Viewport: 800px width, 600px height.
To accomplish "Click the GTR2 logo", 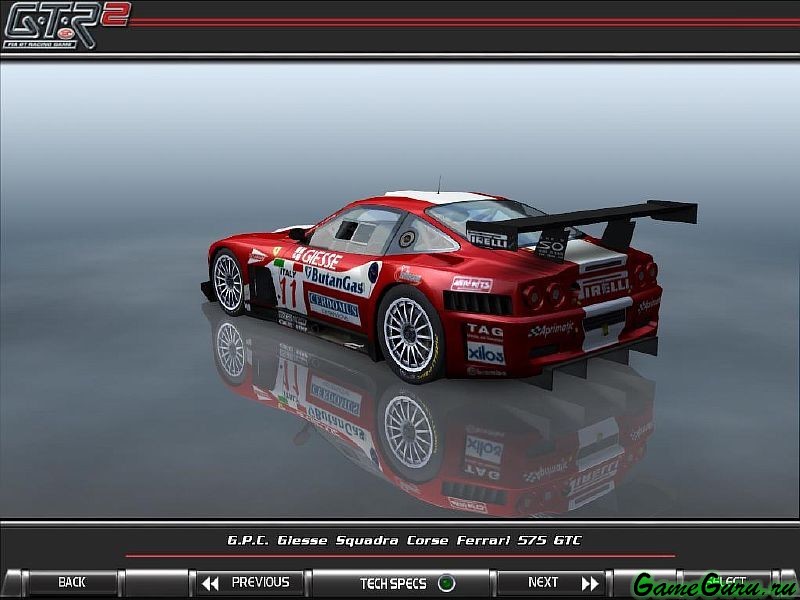I will point(66,26).
